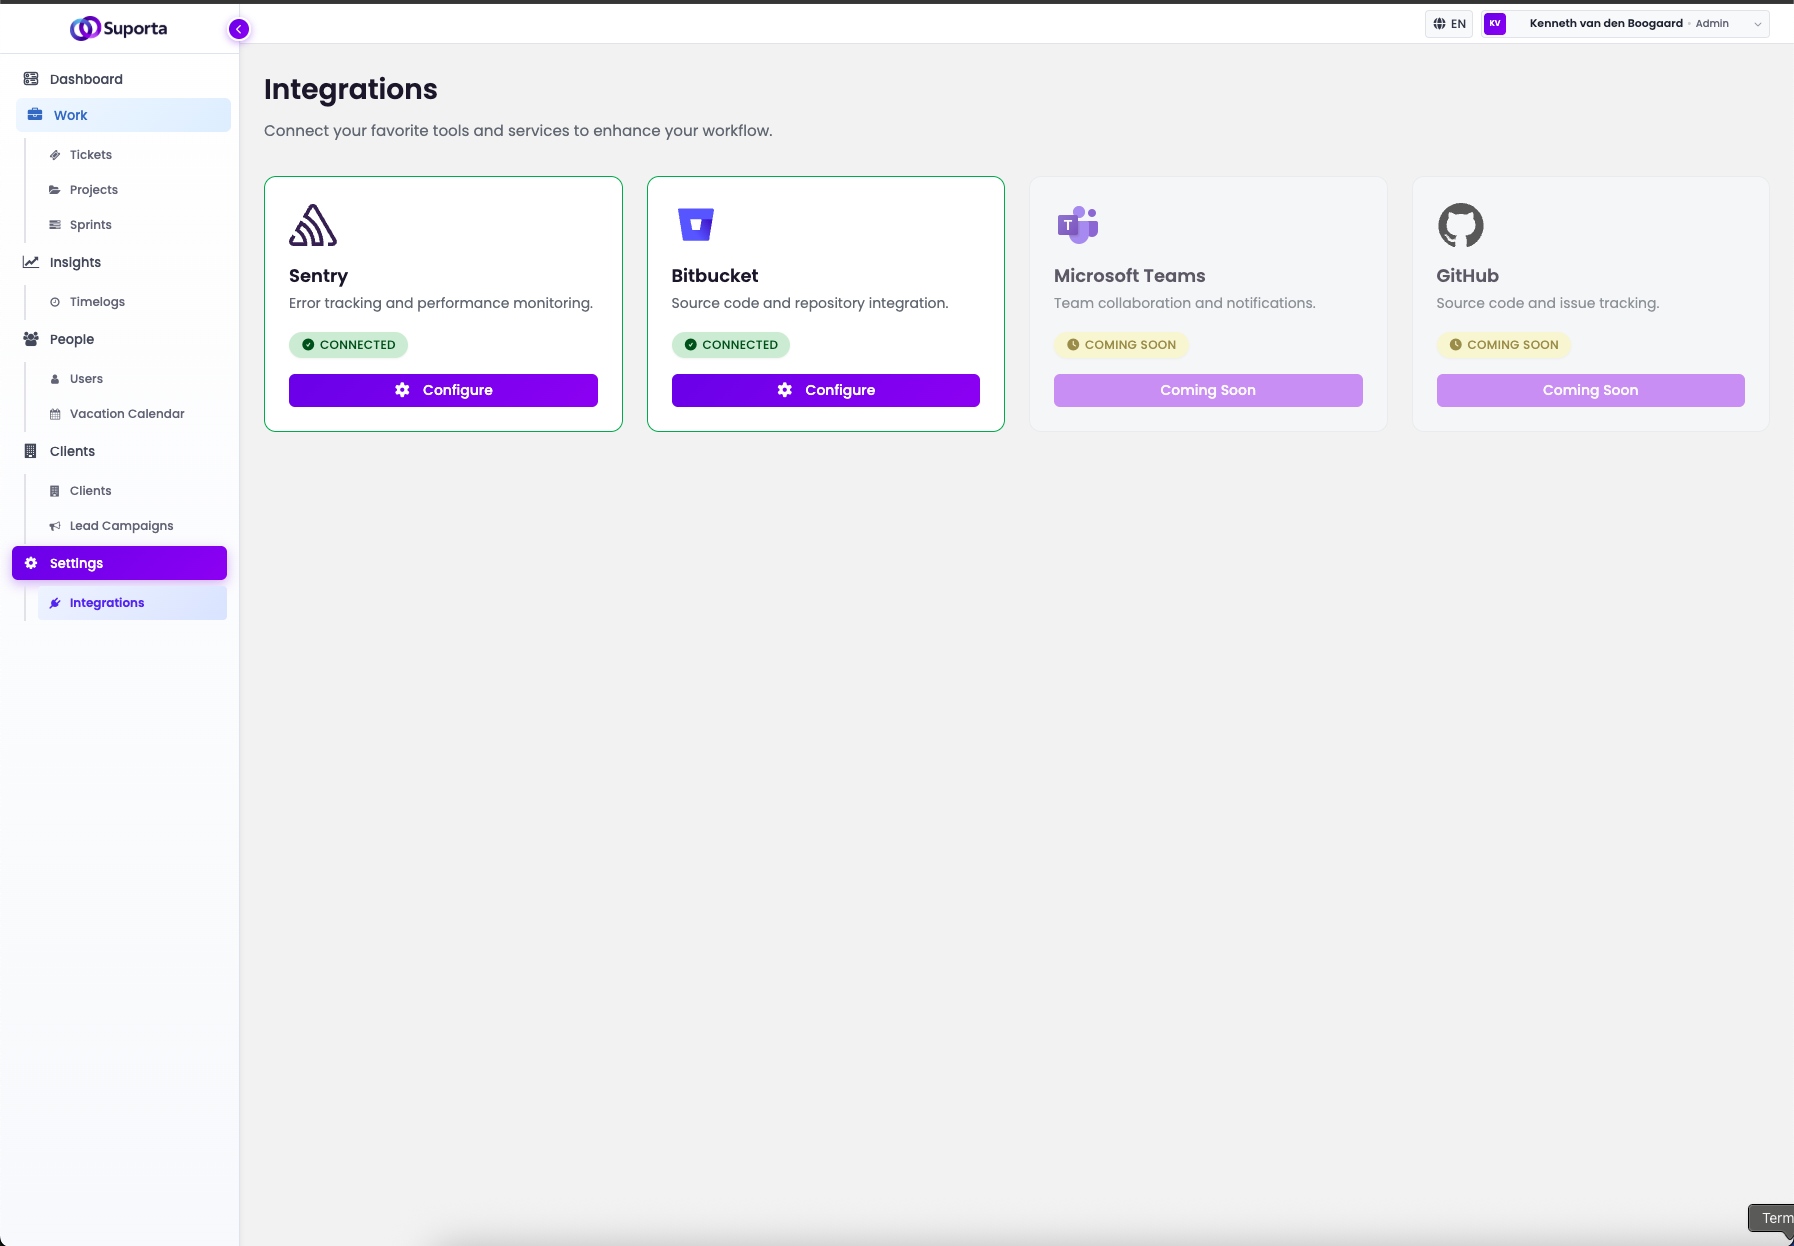Open the Dashboard page
The image size is (1794, 1246).
[86, 79]
